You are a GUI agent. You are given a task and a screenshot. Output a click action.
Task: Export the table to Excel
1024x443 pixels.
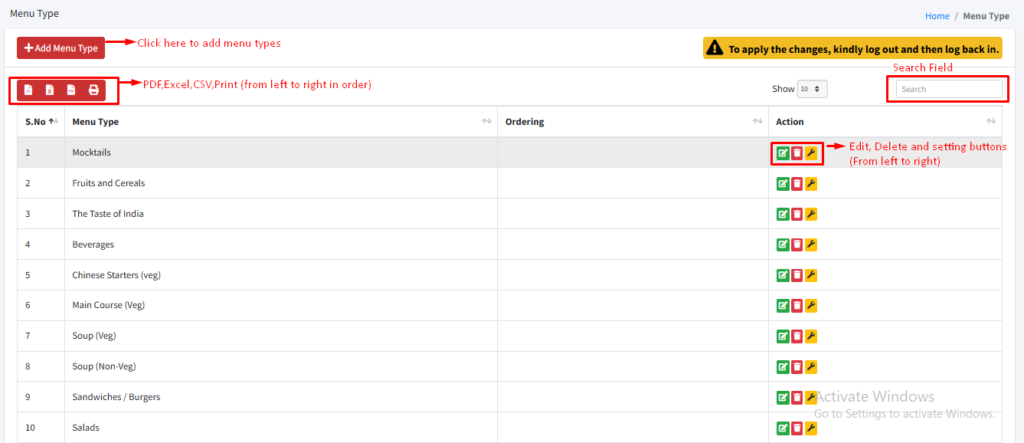click(50, 91)
